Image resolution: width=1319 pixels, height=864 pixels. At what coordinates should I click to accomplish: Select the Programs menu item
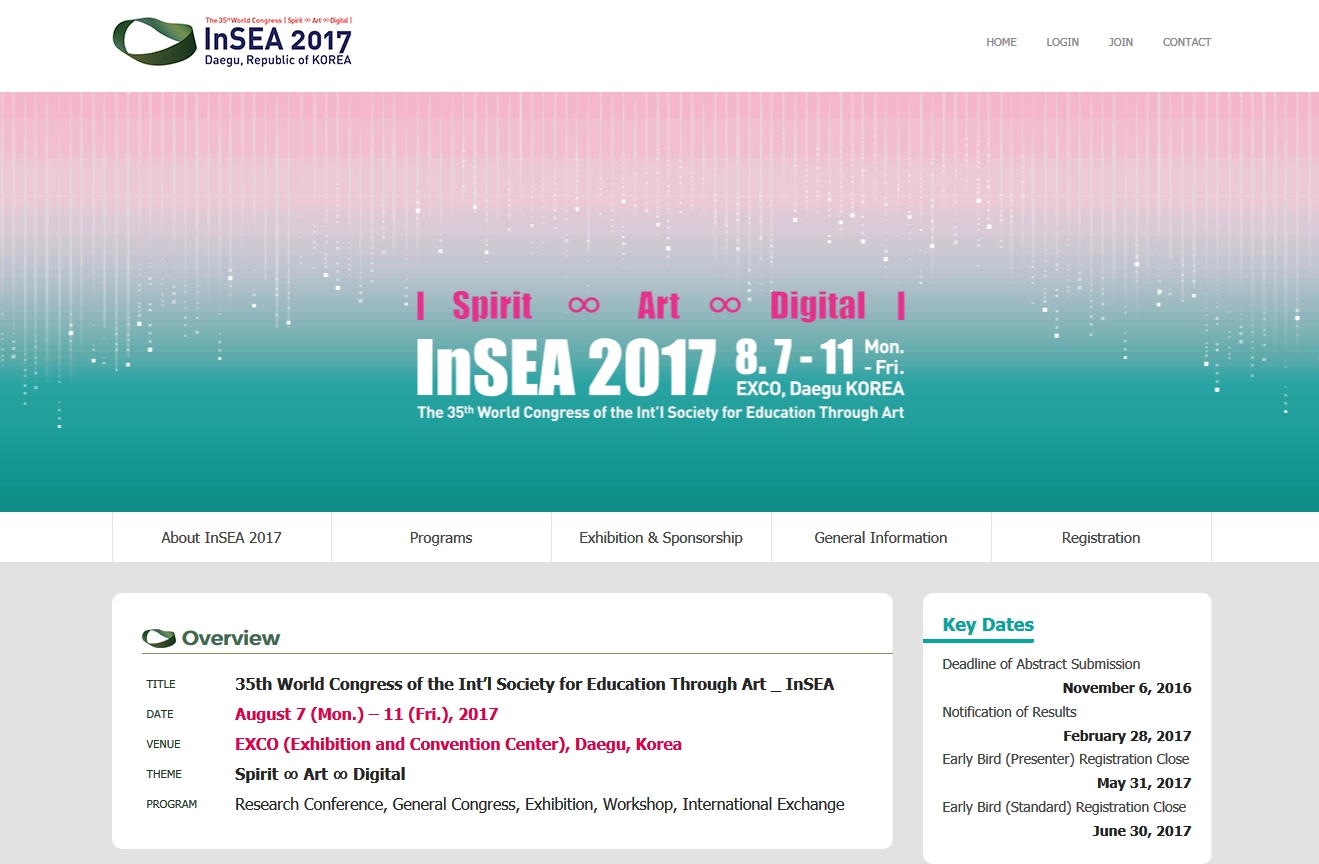tap(441, 537)
